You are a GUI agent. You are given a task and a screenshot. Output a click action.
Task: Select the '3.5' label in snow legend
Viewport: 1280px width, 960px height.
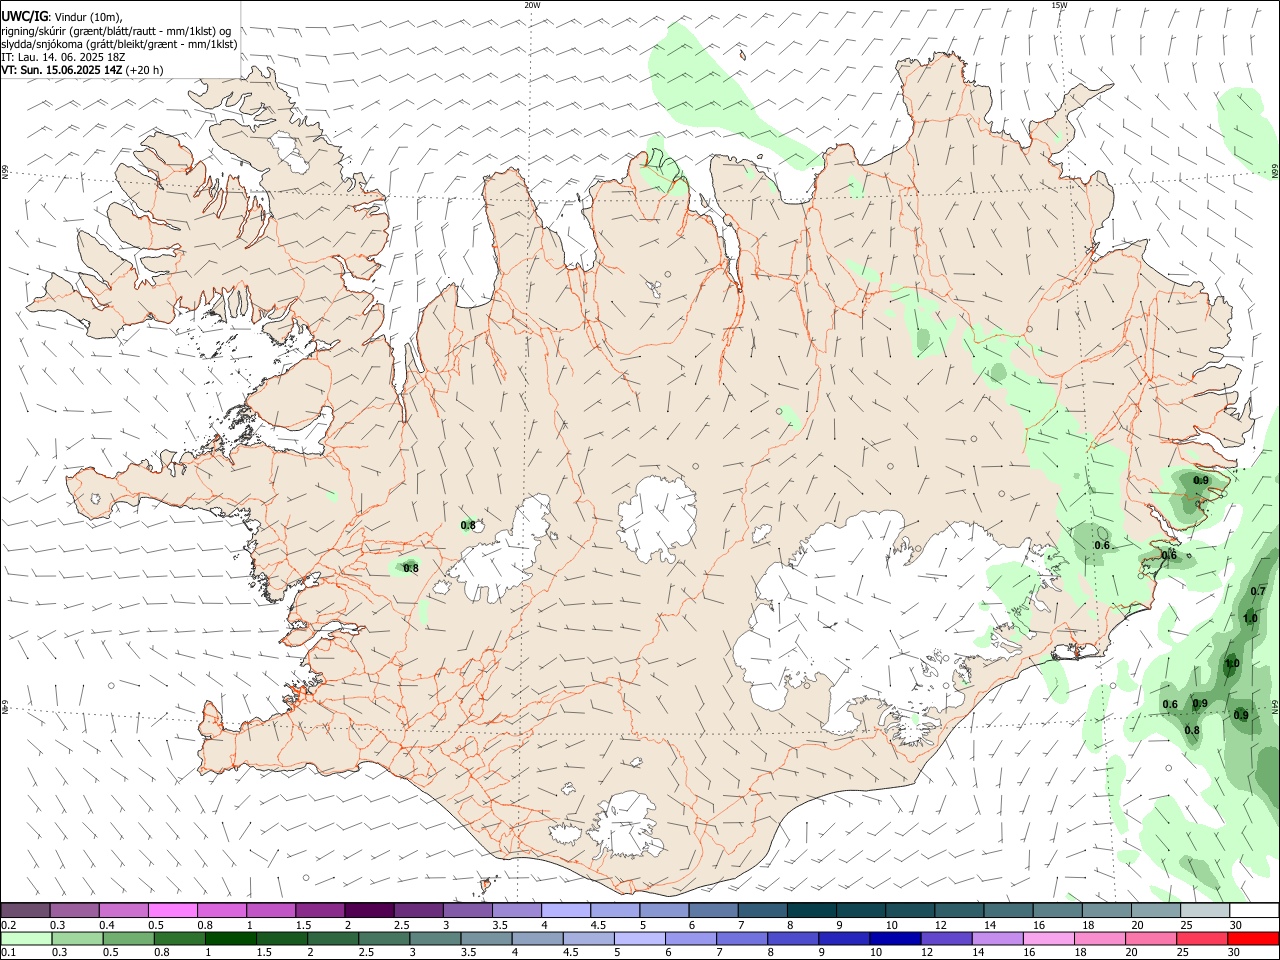500,925
